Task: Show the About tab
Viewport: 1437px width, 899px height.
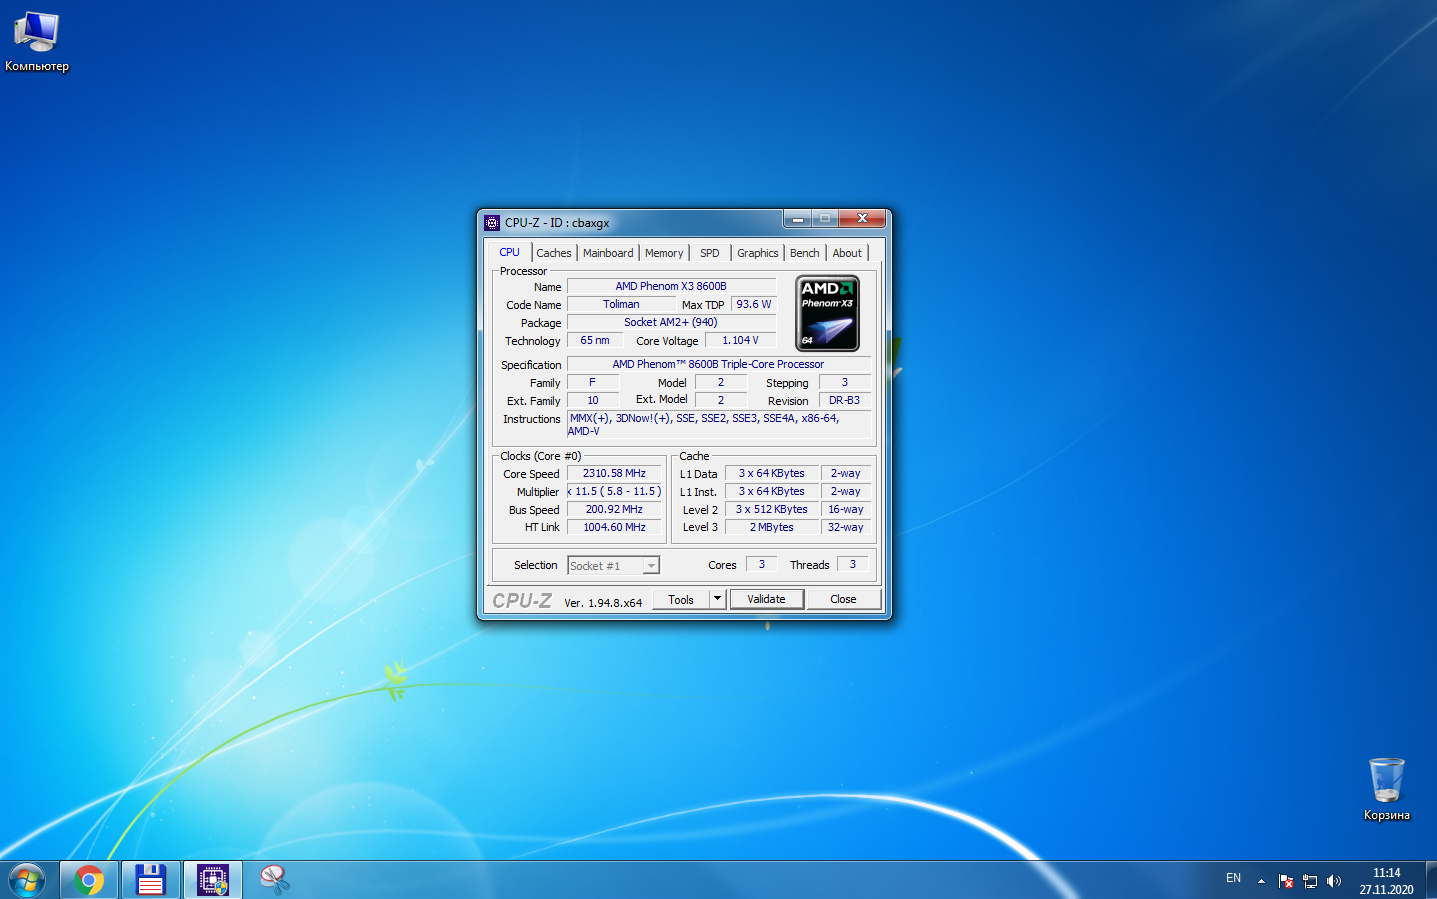Action: point(847,253)
